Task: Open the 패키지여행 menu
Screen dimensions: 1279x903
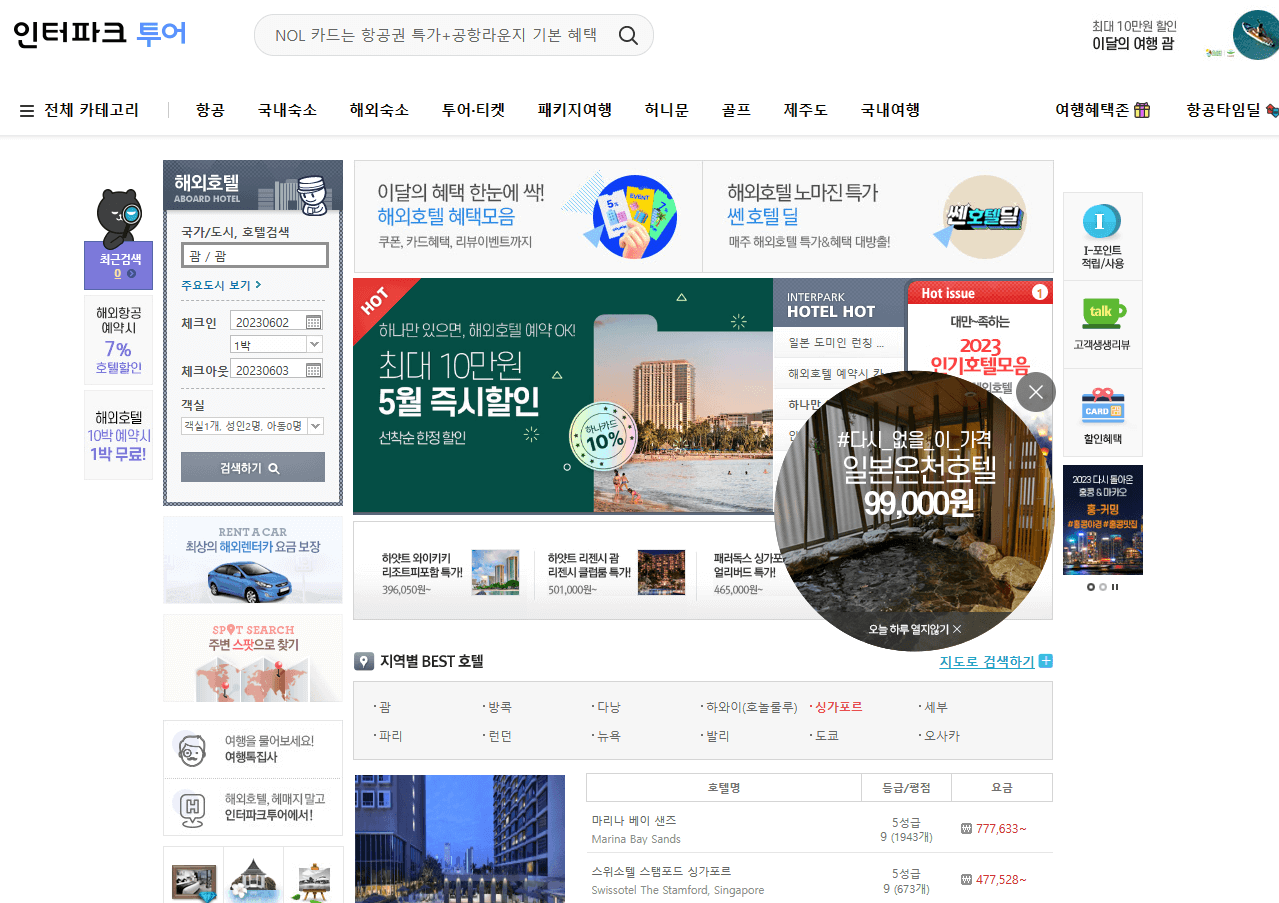Action: tap(575, 110)
